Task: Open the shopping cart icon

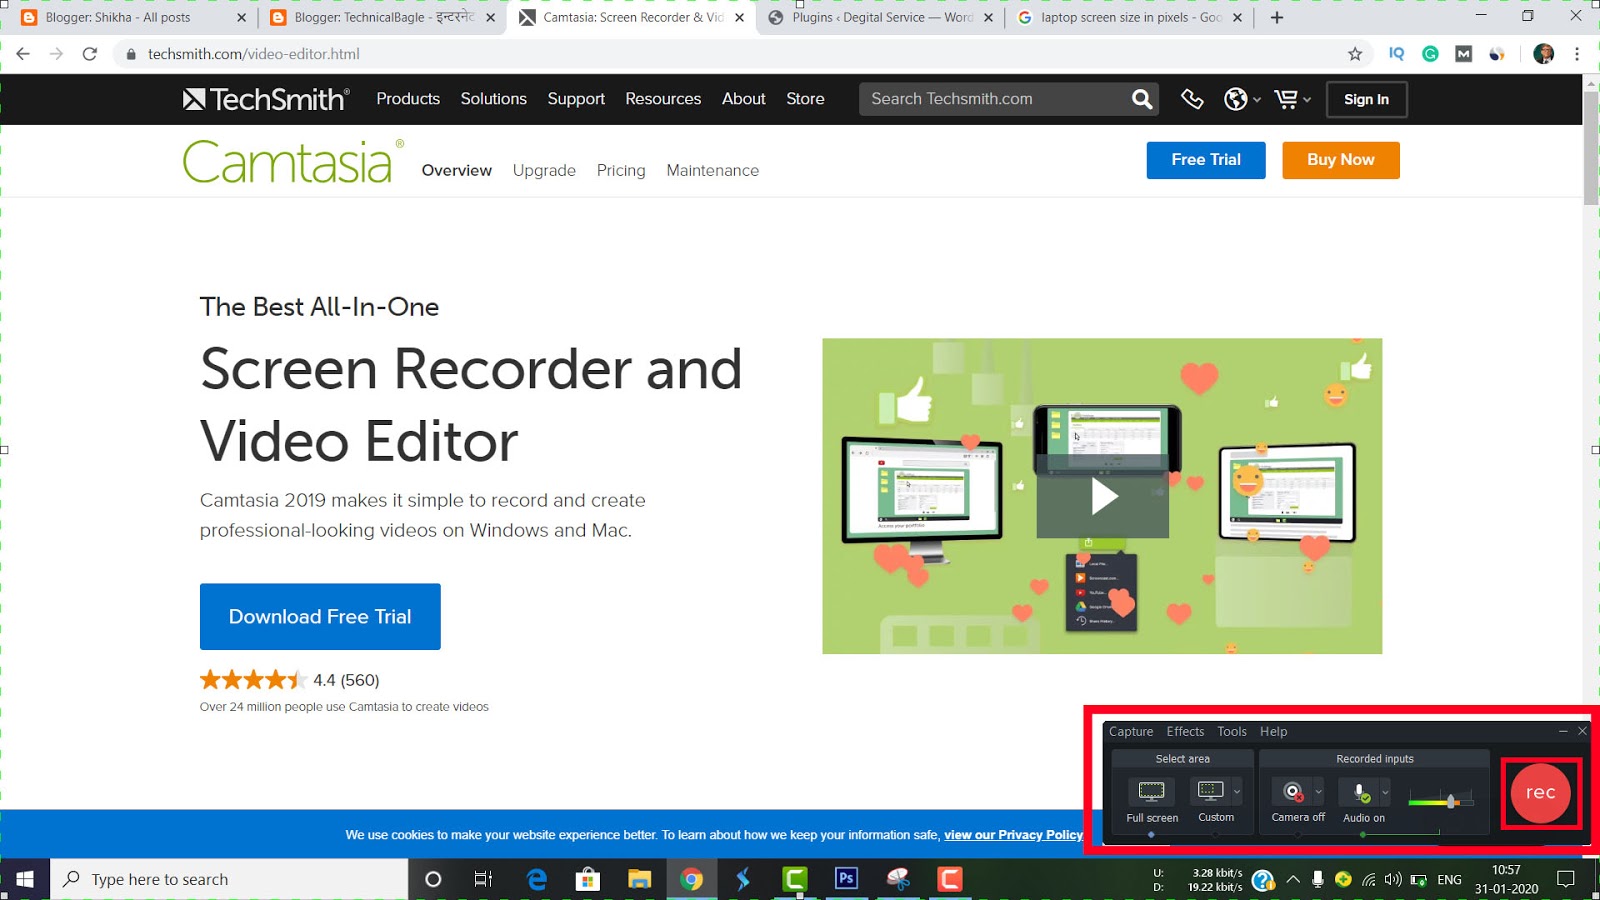Action: pos(1285,99)
